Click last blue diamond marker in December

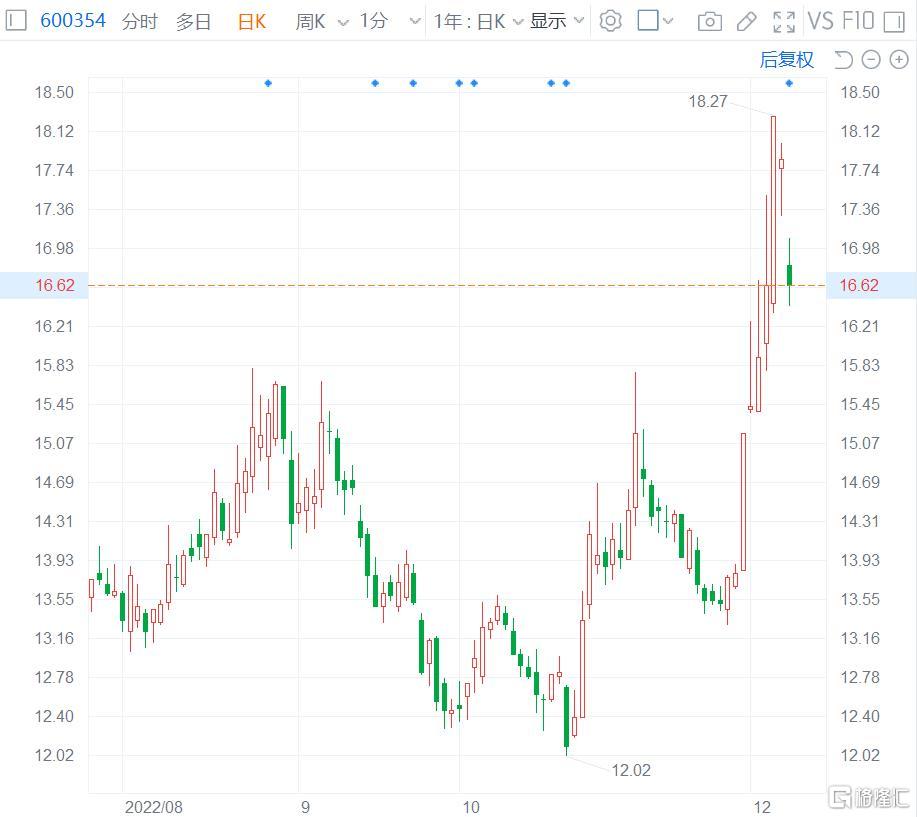click(x=789, y=83)
